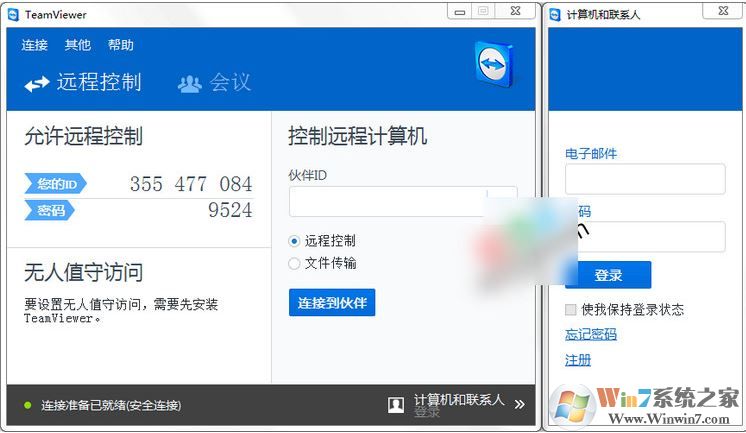Click the TeamViewer title bar app icon
Viewport: 746px width, 433px height.
(13, 15)
